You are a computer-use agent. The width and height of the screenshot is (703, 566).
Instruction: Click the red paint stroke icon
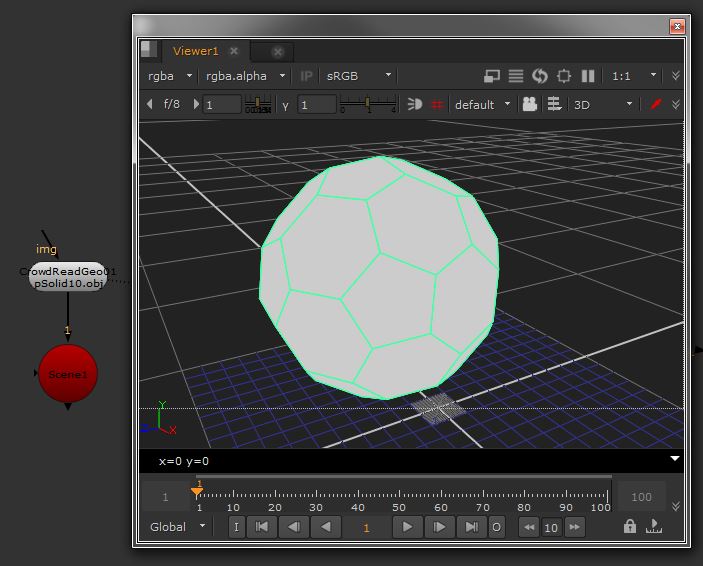(655, 104)
